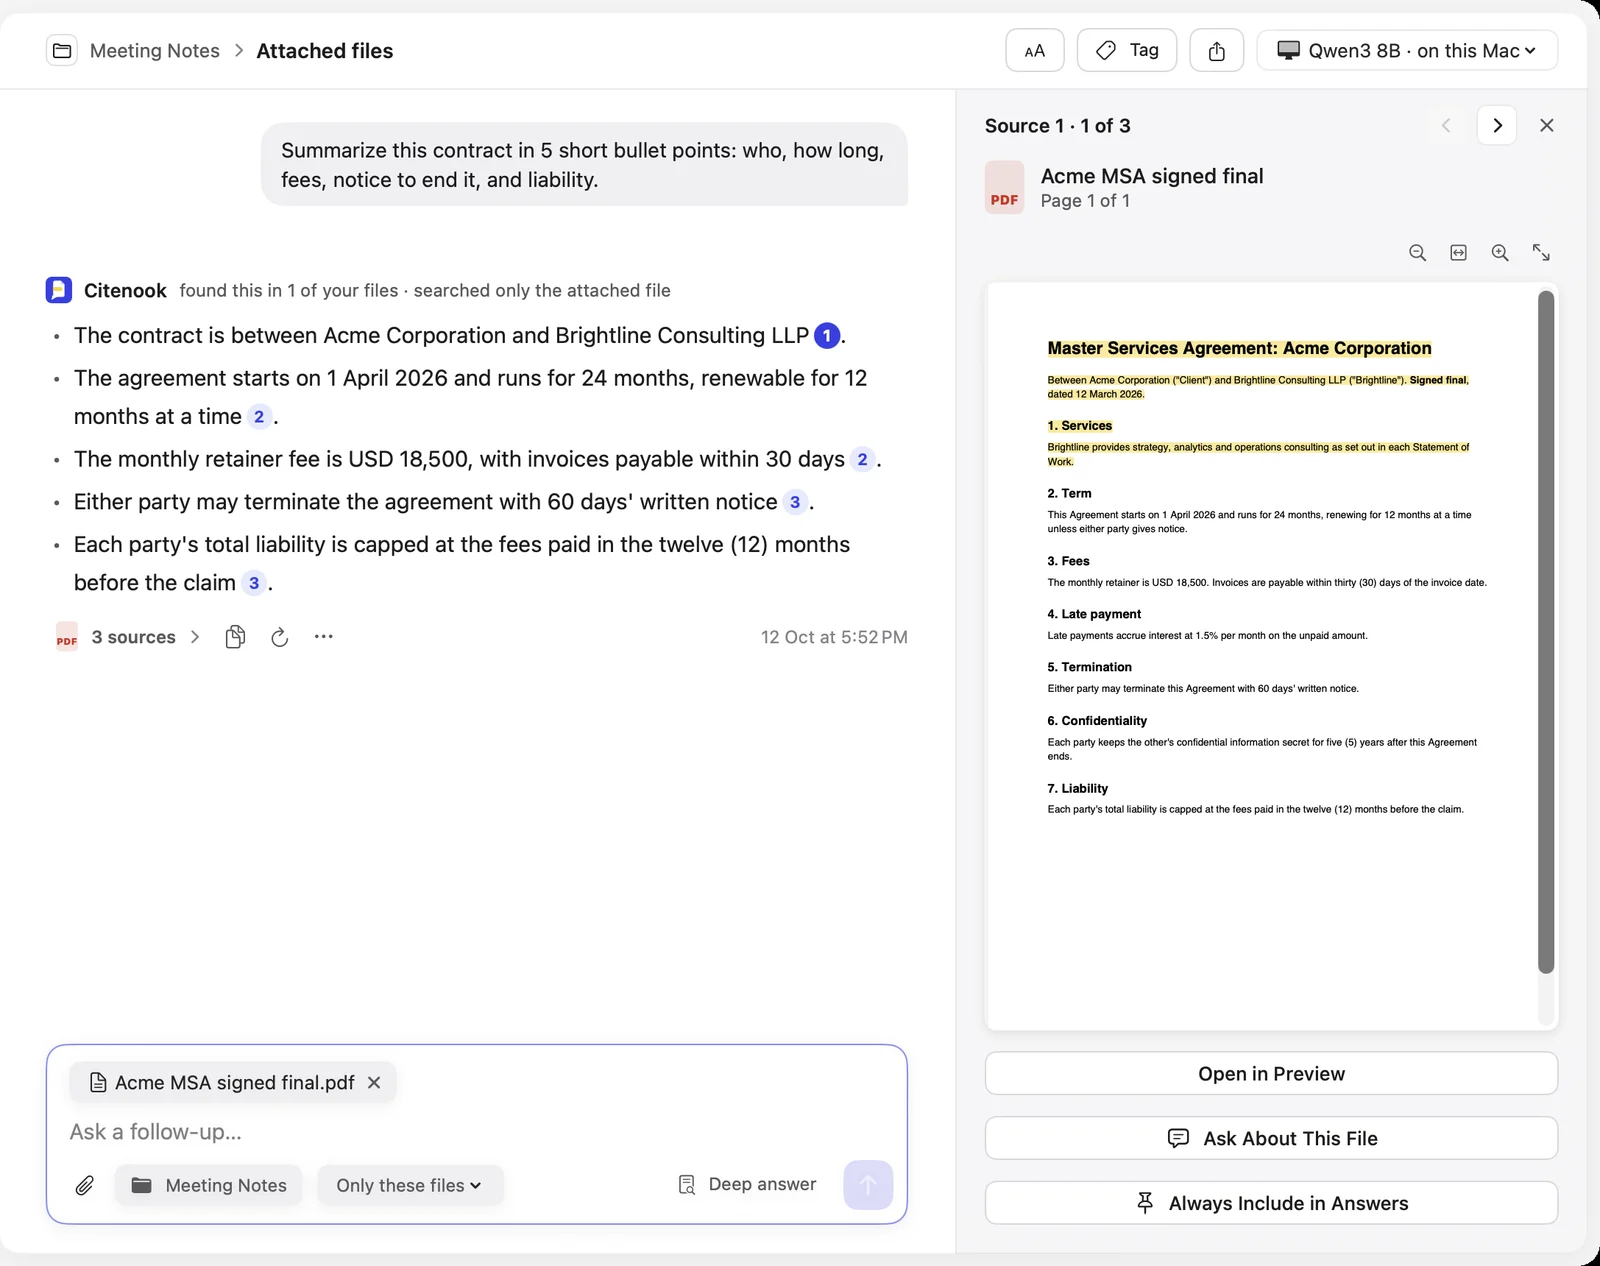Click the Tag button
The height and width of the screenshot is (1266, 1600).
[1127, 50]
